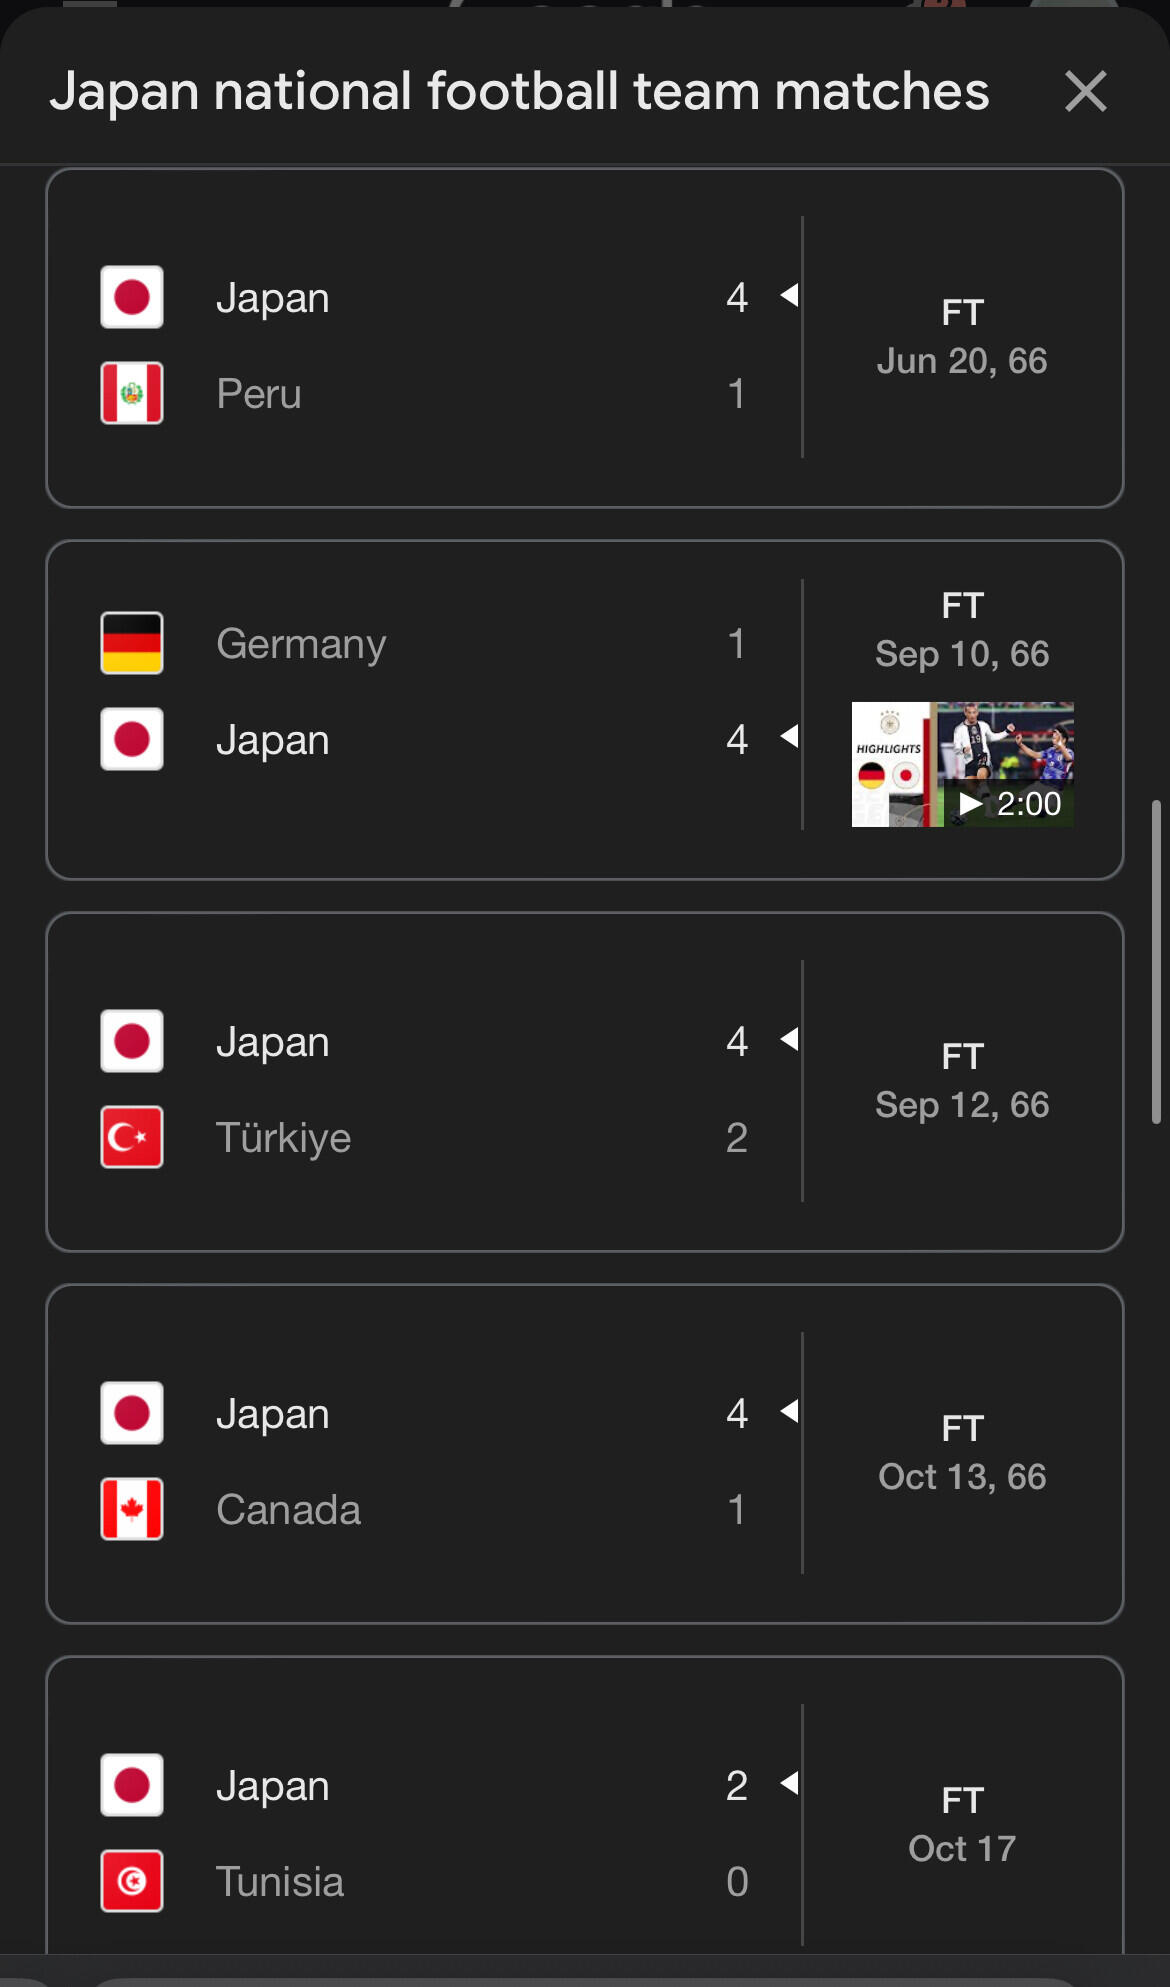Click Japan flag in Germany match
1170x1987 pixels.
pos(132,739)
